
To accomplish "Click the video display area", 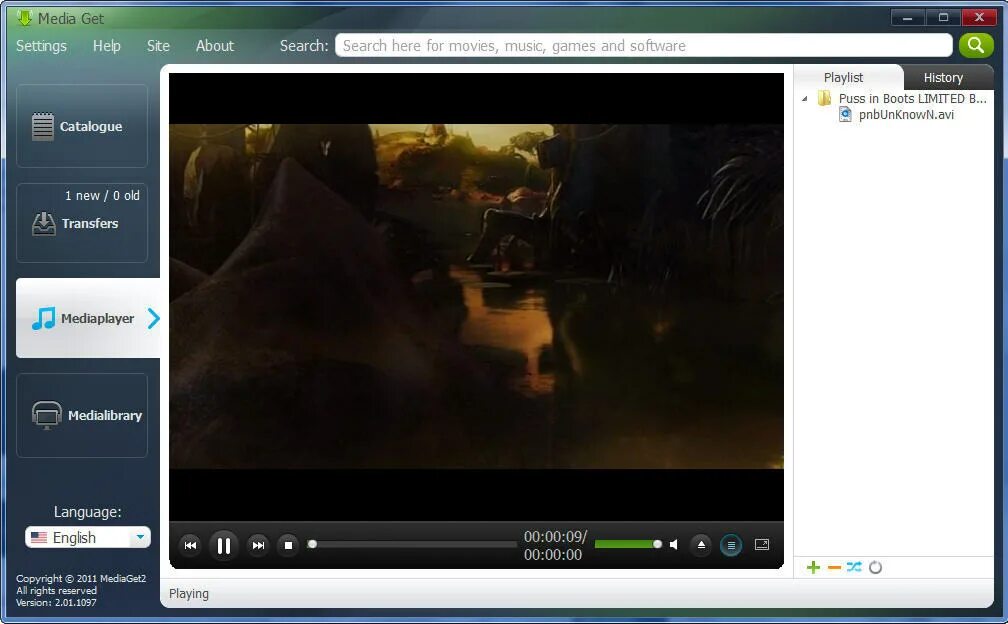I will tap(476, 296).
